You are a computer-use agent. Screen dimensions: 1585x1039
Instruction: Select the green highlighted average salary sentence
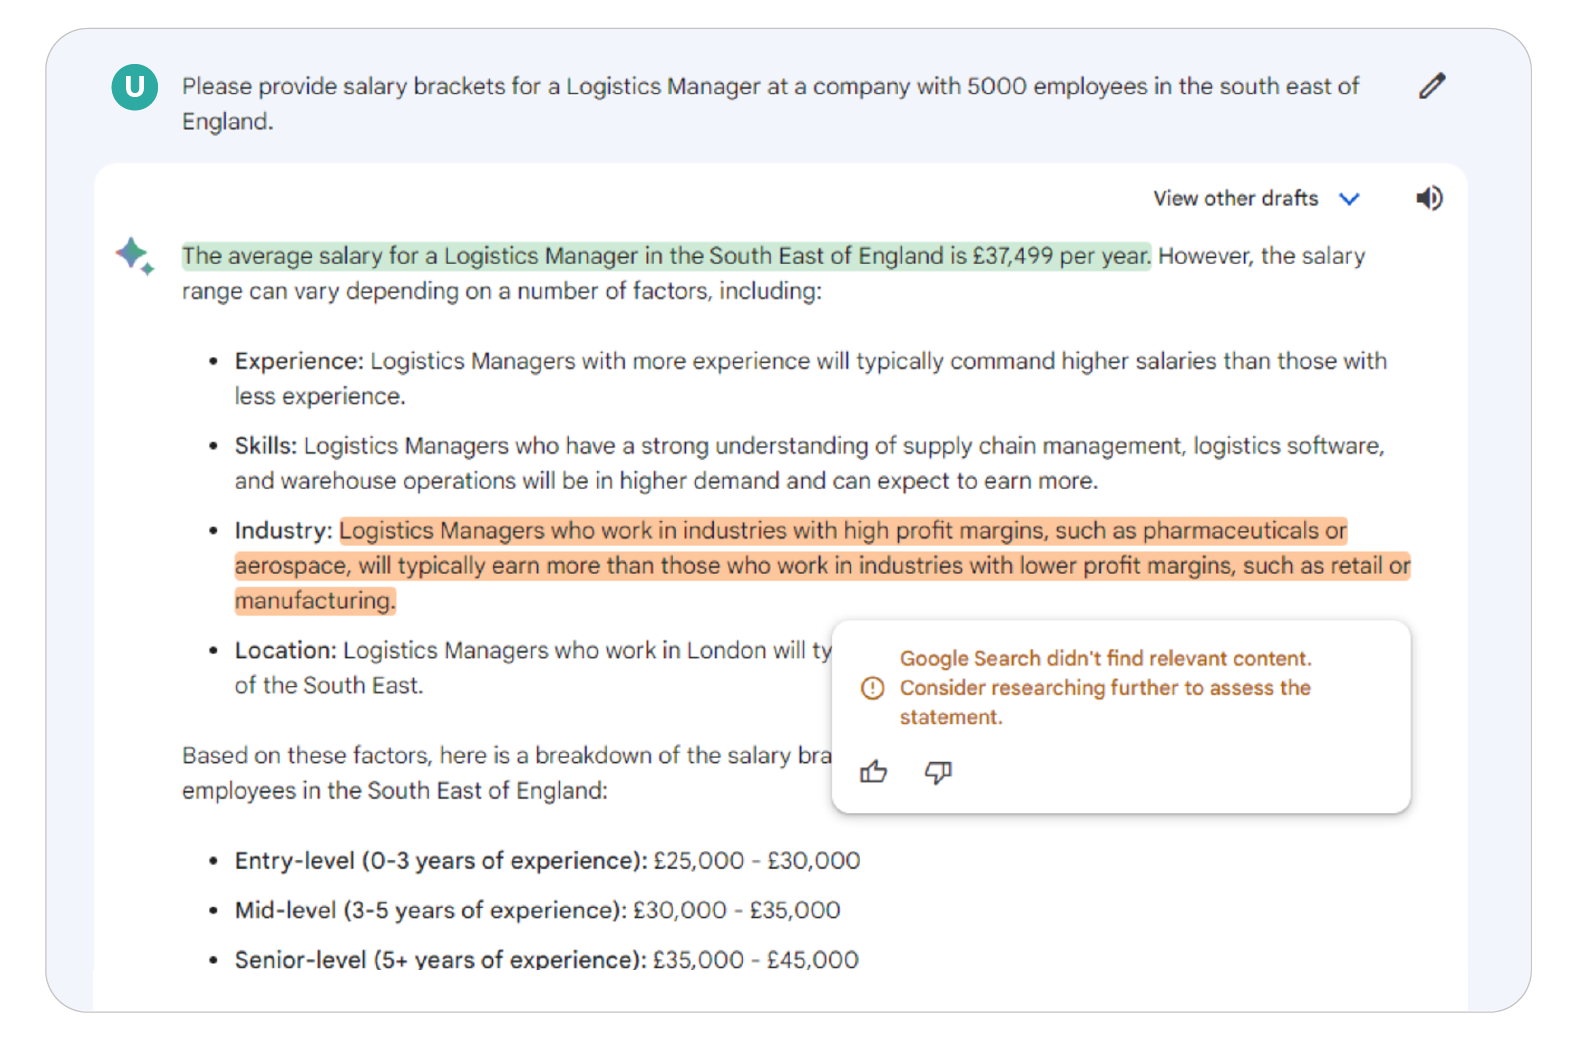(666, 256)
